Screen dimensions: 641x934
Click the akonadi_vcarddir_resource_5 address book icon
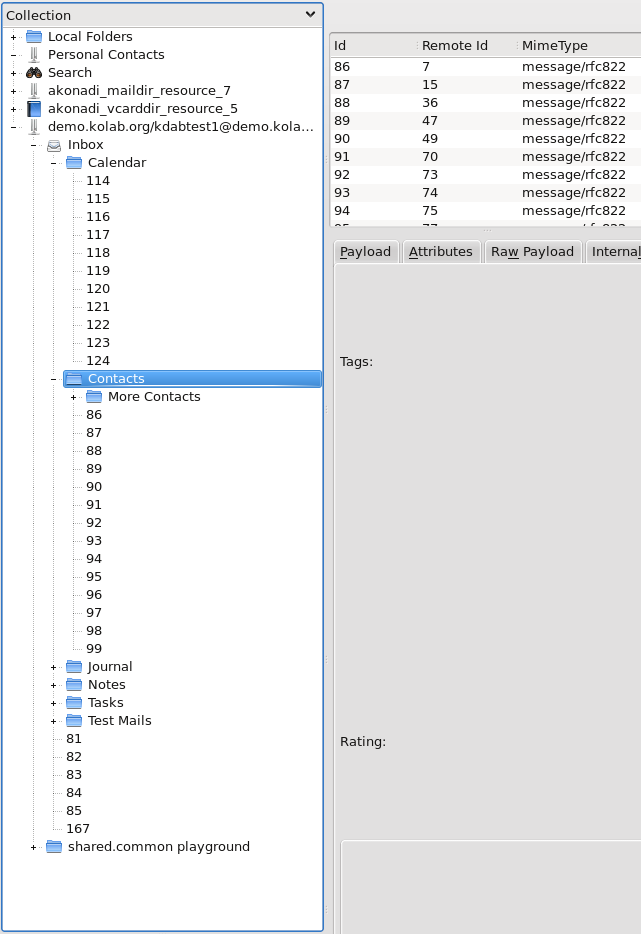(x=34, y=109)
